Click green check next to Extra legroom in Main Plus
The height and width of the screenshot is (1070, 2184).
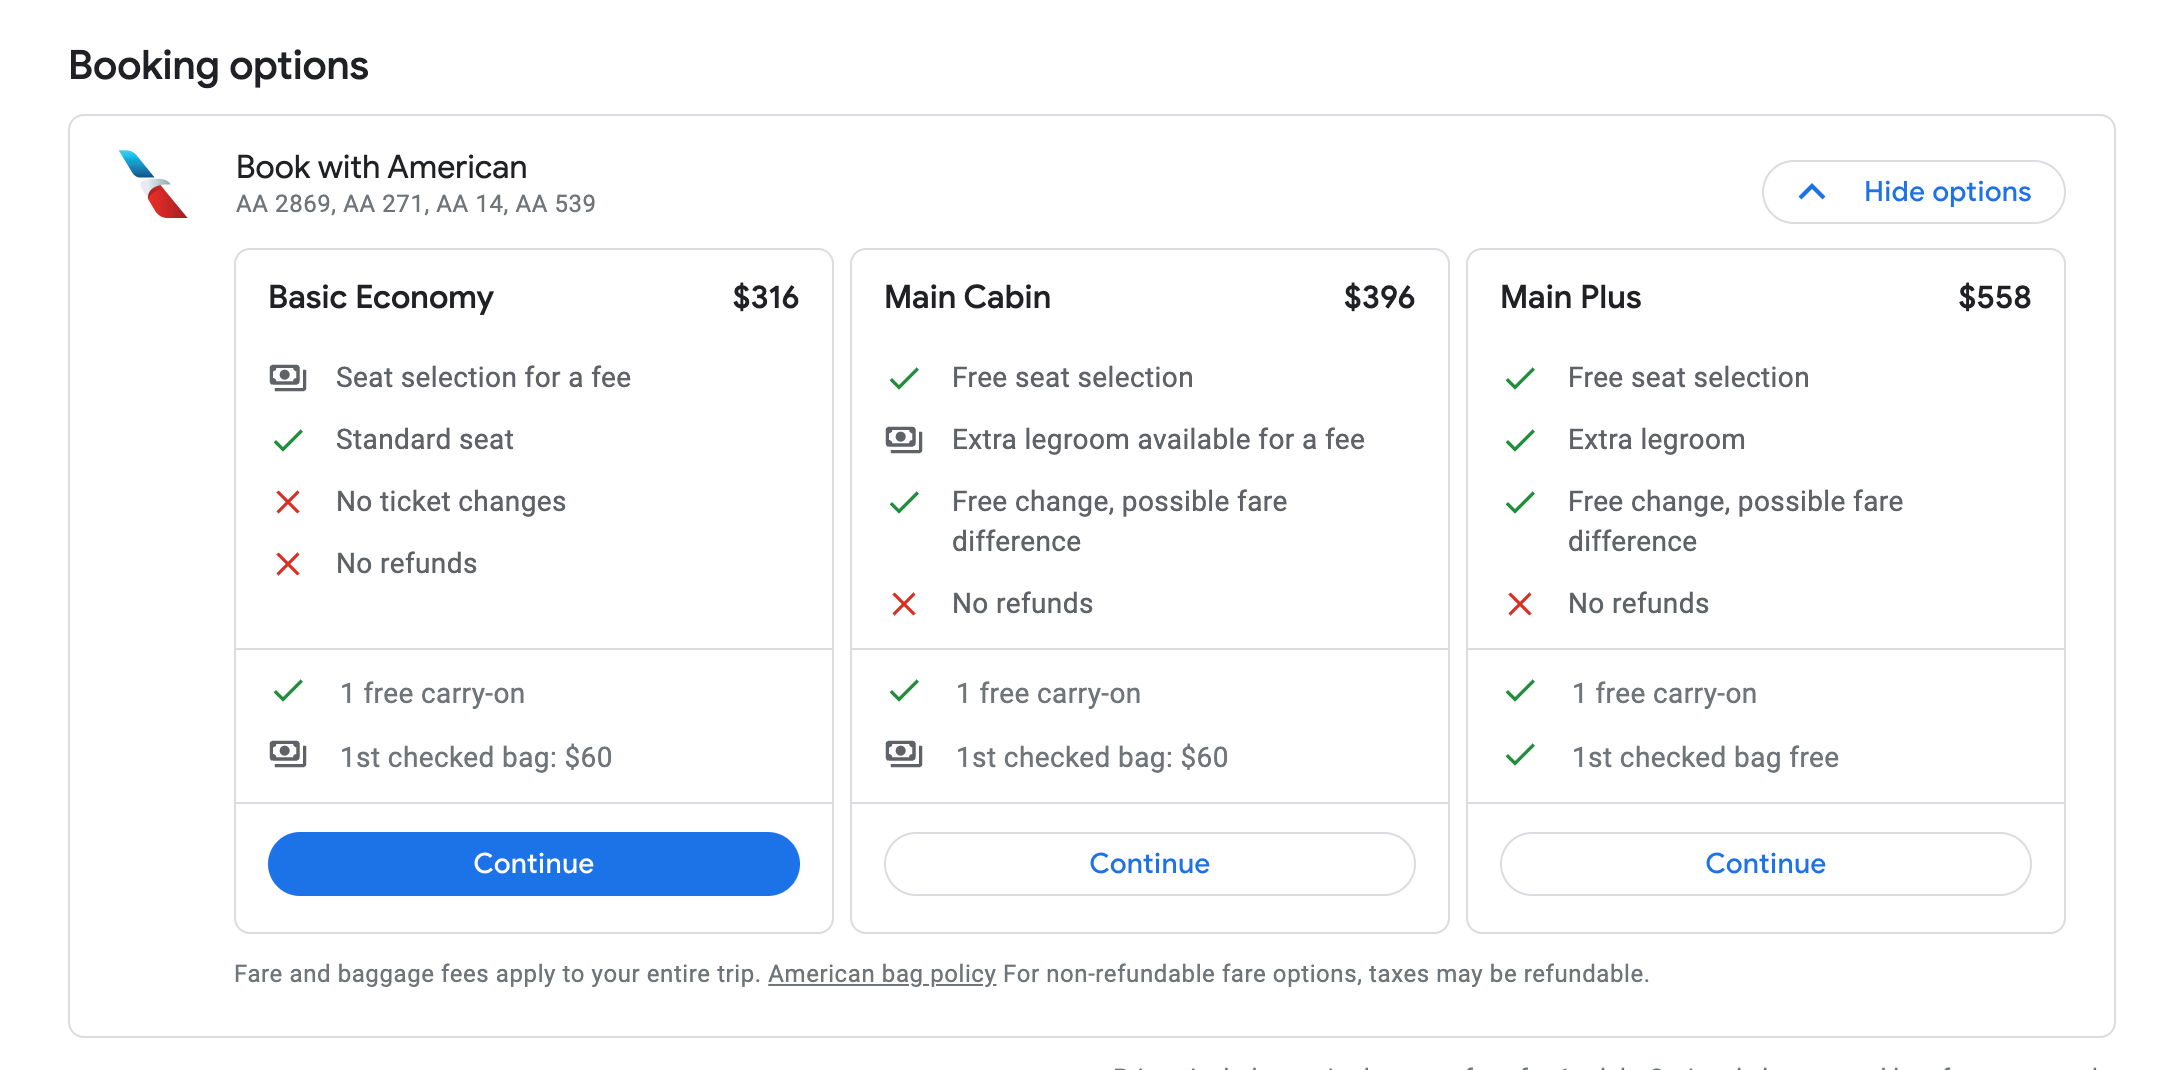(x=1520, y=440)
